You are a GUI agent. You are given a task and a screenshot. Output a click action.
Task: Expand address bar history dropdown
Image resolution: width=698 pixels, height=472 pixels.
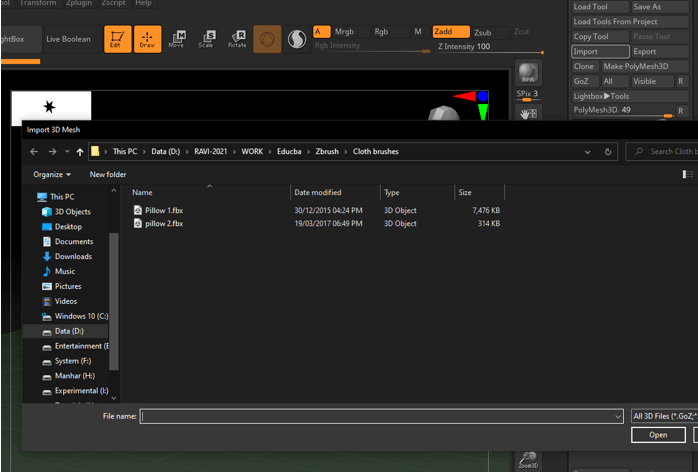pos(588,152)
